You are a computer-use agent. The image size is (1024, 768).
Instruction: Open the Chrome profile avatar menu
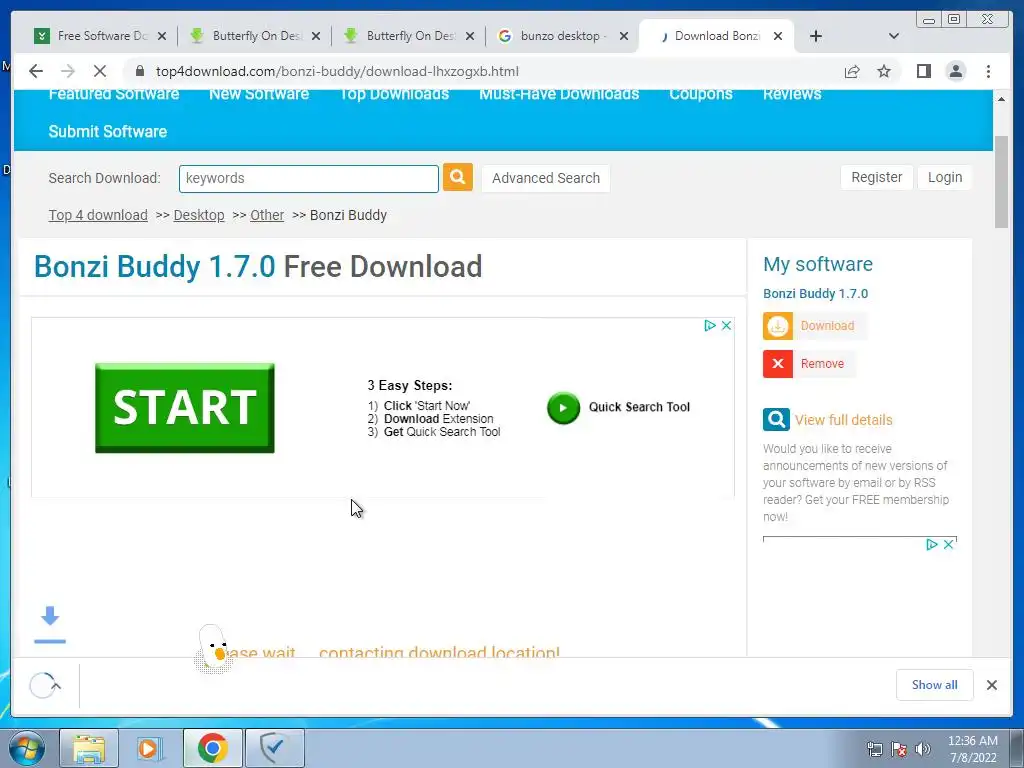(955, 71)
